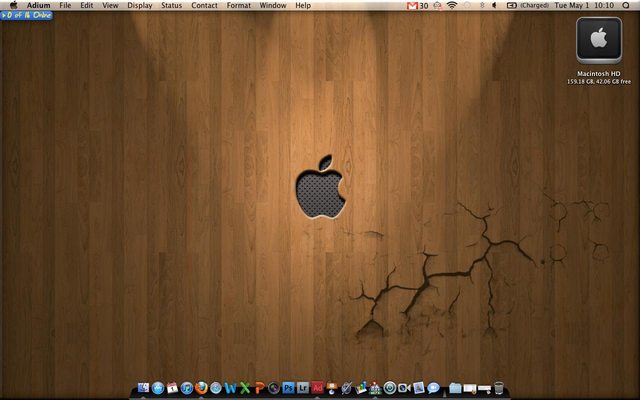Viewport: 640px width, 400px height.
Task: Open the View menu
Action: point(110,5)
